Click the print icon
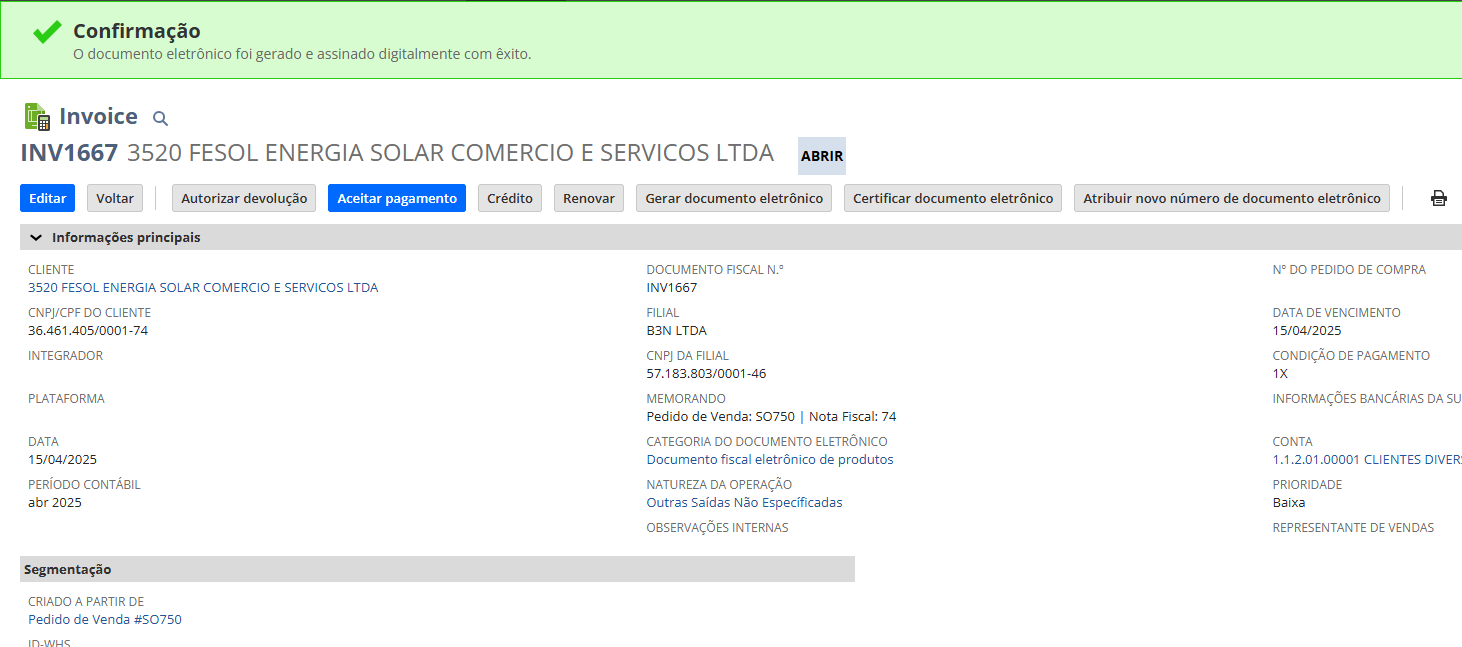The image size is (1462, 647). point(1438,198)
